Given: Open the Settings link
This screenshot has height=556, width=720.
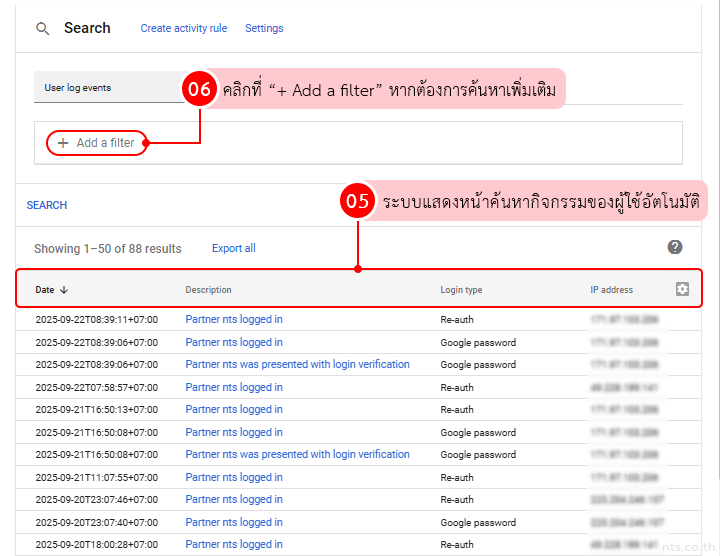Looking at the screenshot, I should click(264, 28).
